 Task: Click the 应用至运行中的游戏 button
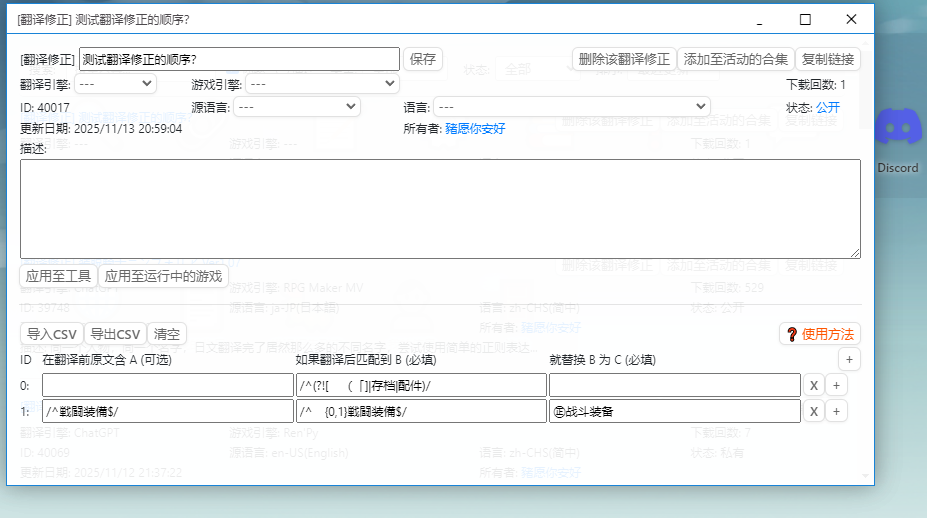tap(164, 276)
